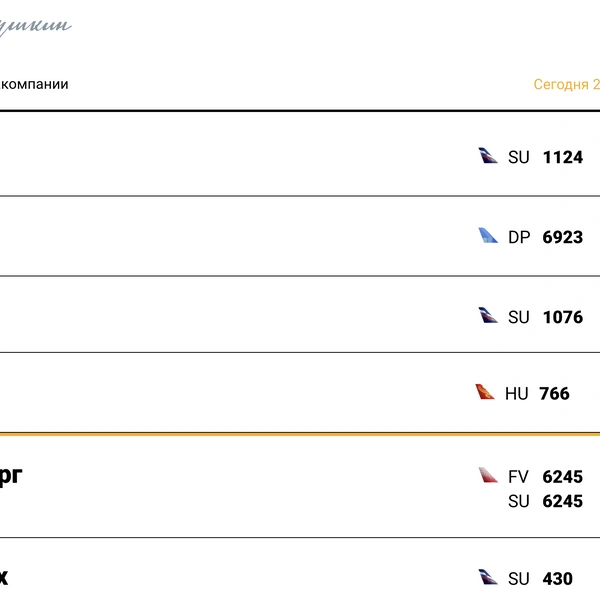Select the destination name ending in "рг"
600x600 pixels.
coord(11,477)
